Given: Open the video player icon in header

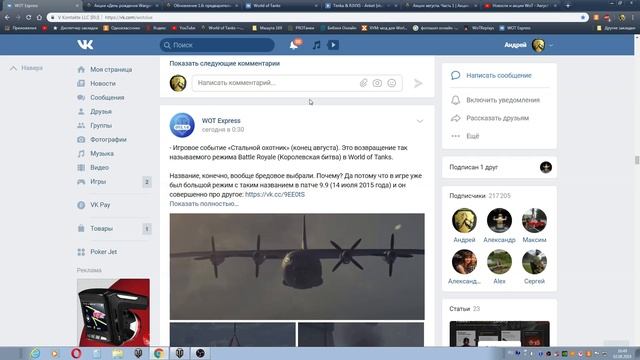Looking at the screenshot, I should click(333, 45).
